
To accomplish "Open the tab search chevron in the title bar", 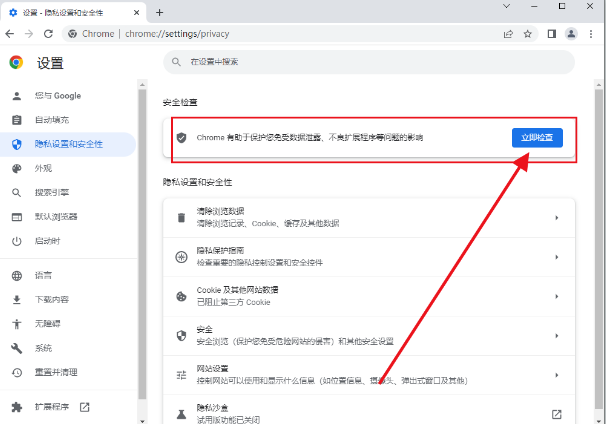I will (506, 6).
